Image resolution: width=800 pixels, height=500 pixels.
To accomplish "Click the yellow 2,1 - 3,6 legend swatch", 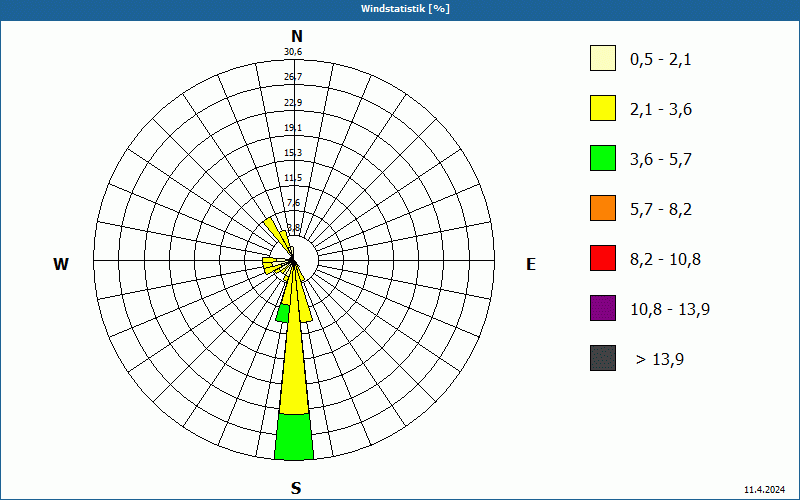I will click(603, 108).
